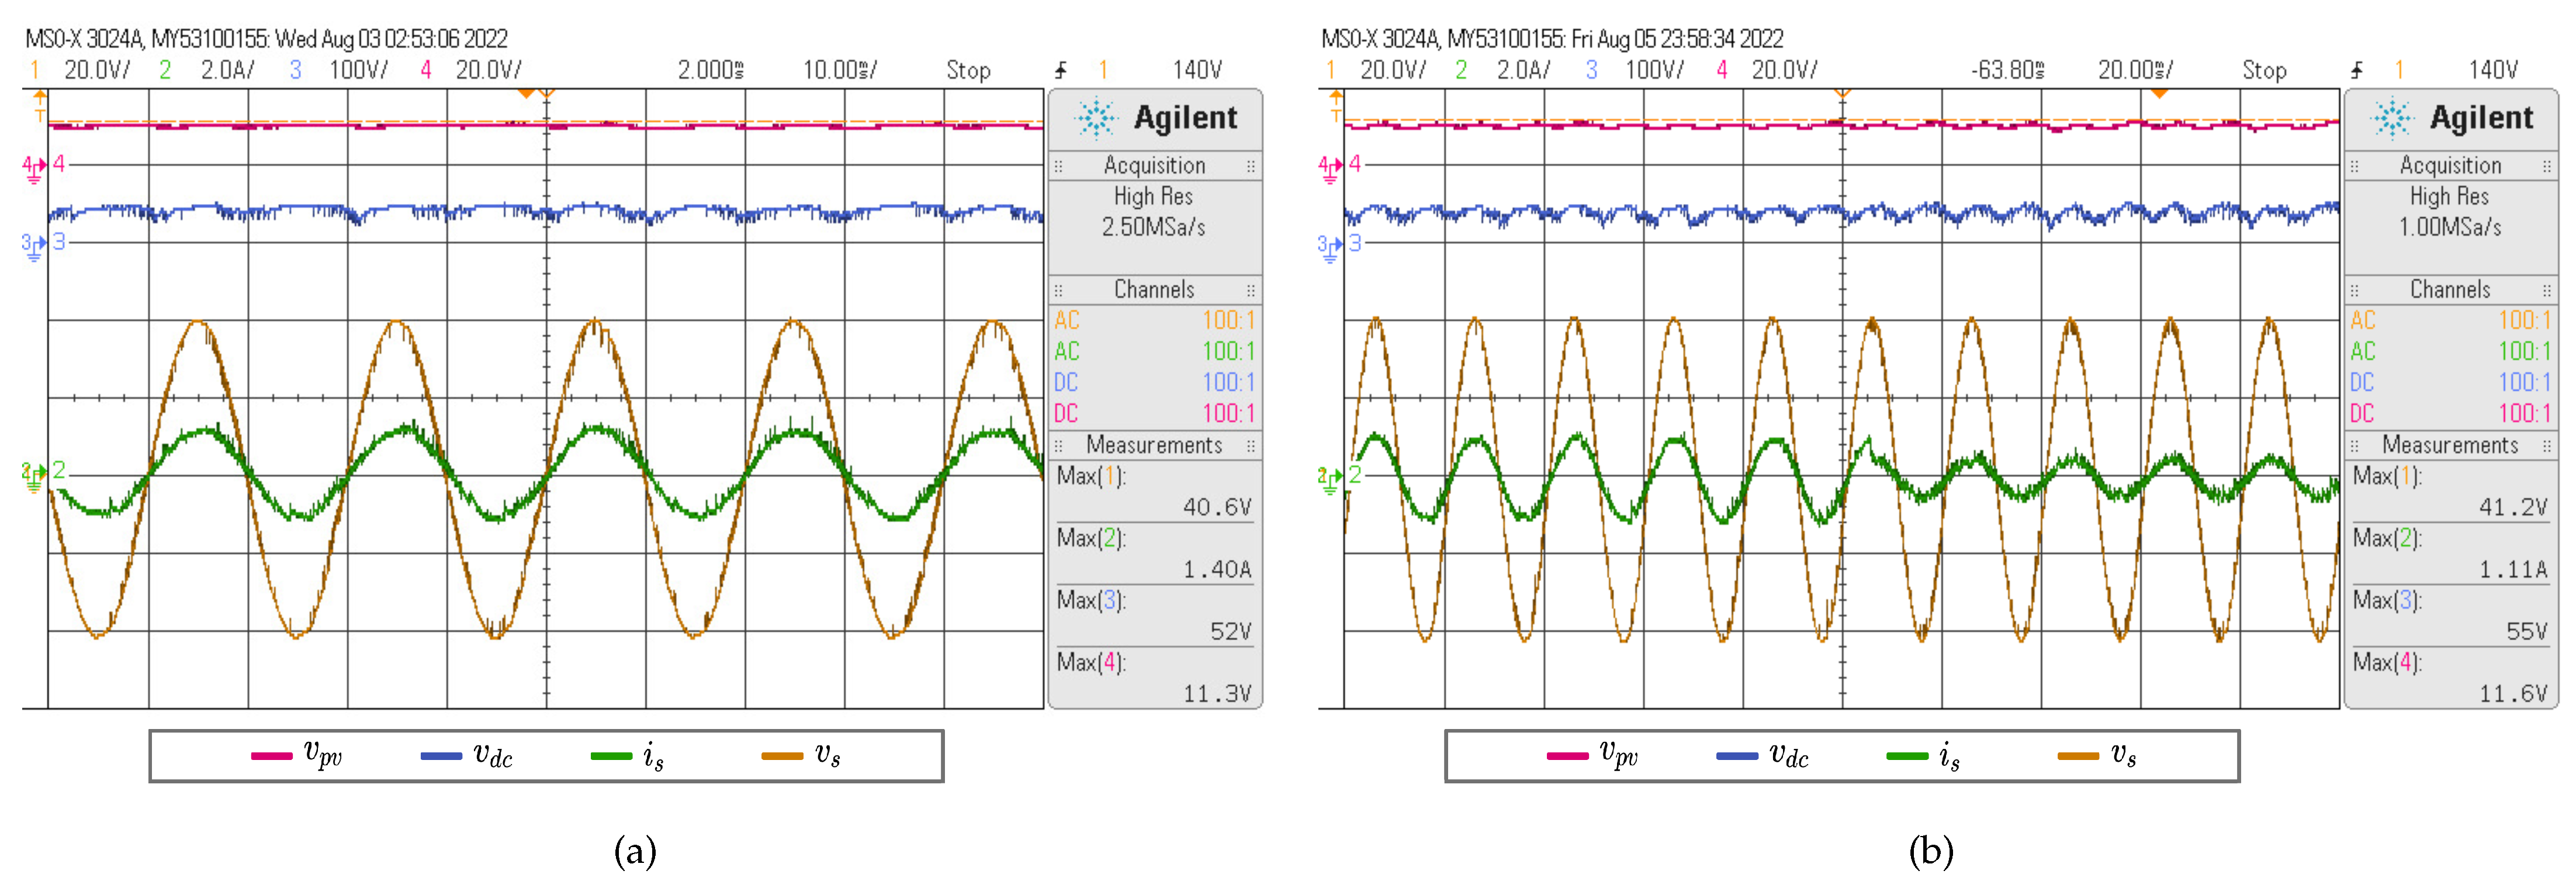Click rising-edge trigger icon in scope (a)
Screen dimensions: 2576x881
click(x=1061, y=70)
